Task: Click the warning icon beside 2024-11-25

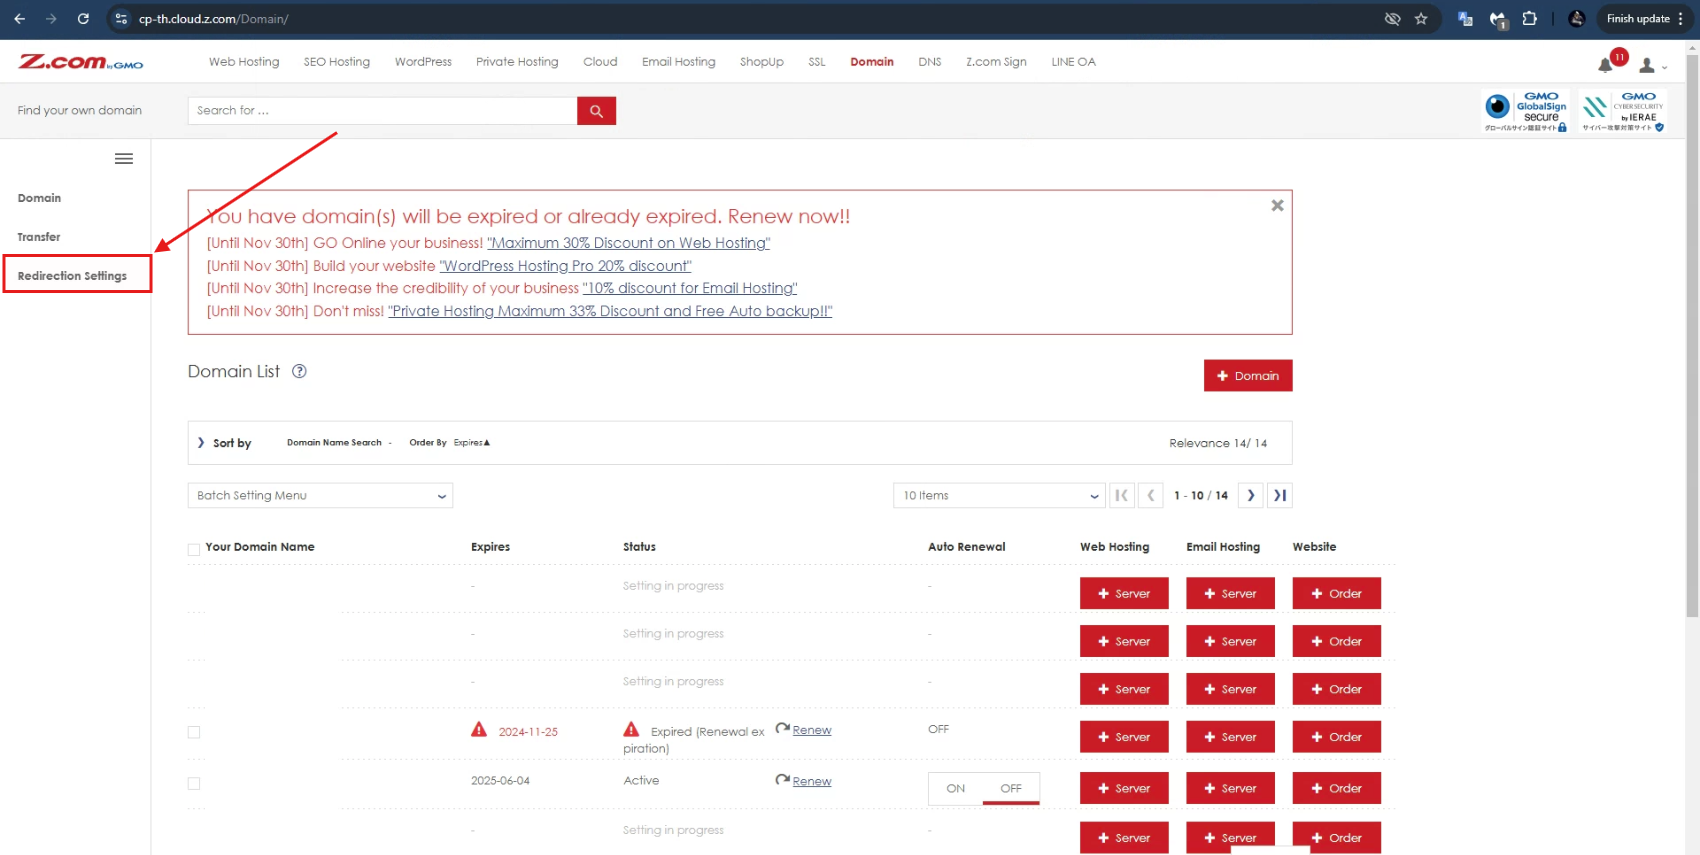Action: tap(479, 730)
